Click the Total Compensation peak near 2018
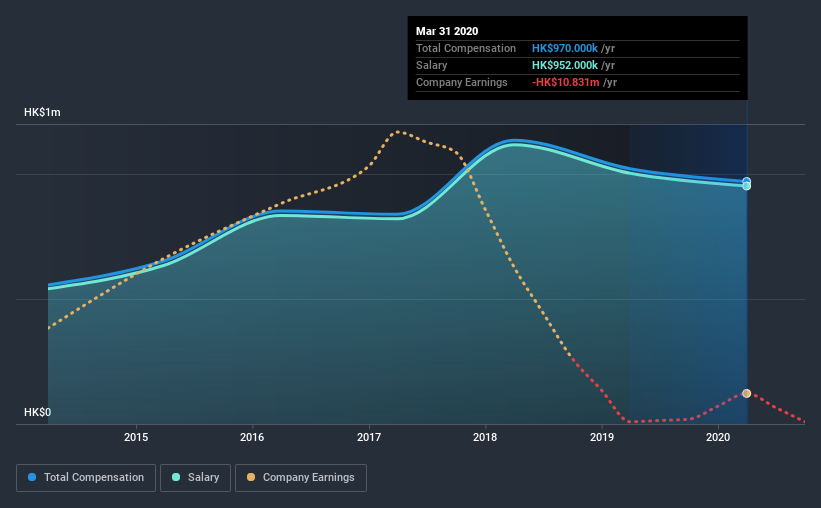This screenshot has width=821, height=508. point(514,141)
